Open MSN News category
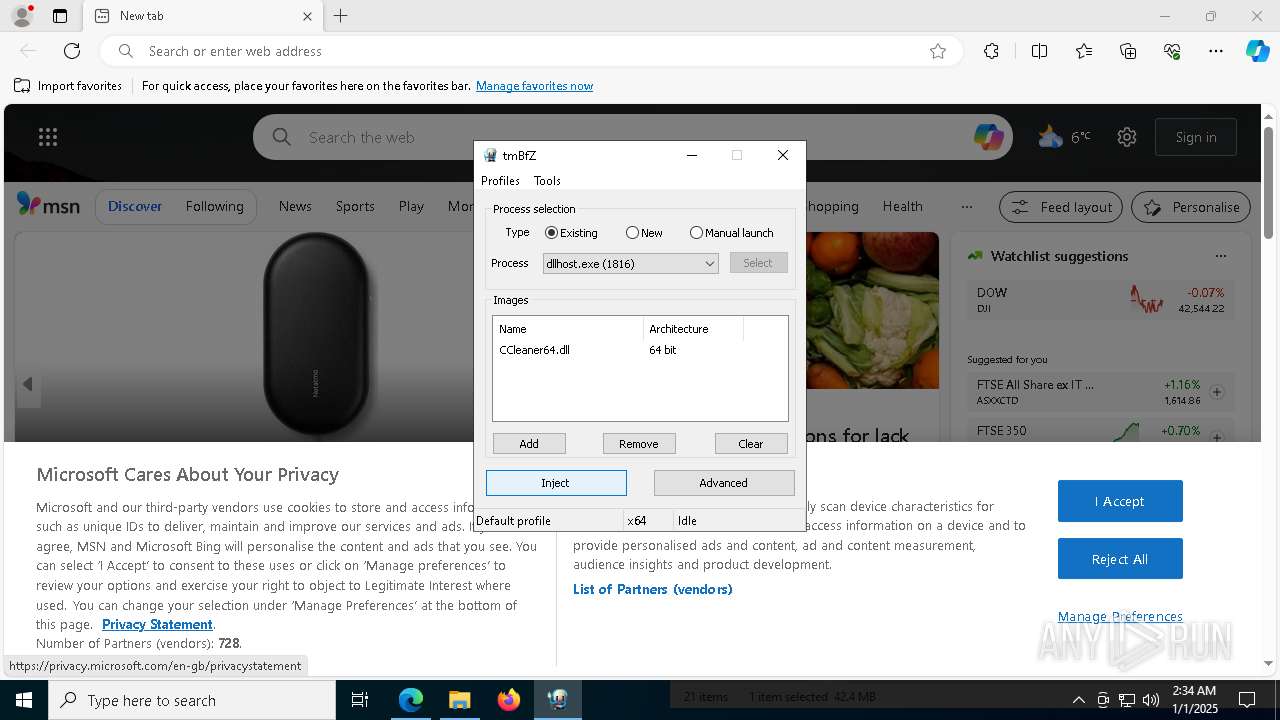The image size is (1280, 720). [x=295, y=206]
